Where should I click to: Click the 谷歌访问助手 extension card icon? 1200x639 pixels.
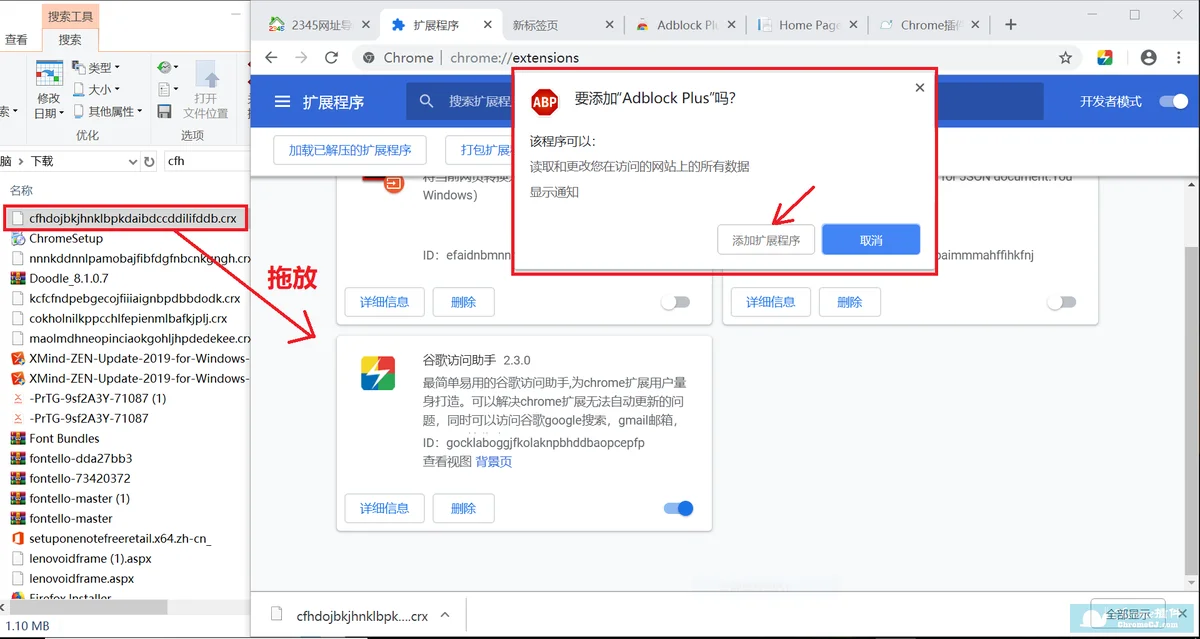point(378,374)
